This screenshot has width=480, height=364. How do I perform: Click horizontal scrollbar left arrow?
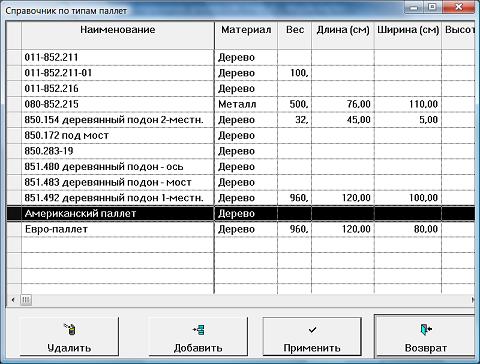[x=13, y=300]
